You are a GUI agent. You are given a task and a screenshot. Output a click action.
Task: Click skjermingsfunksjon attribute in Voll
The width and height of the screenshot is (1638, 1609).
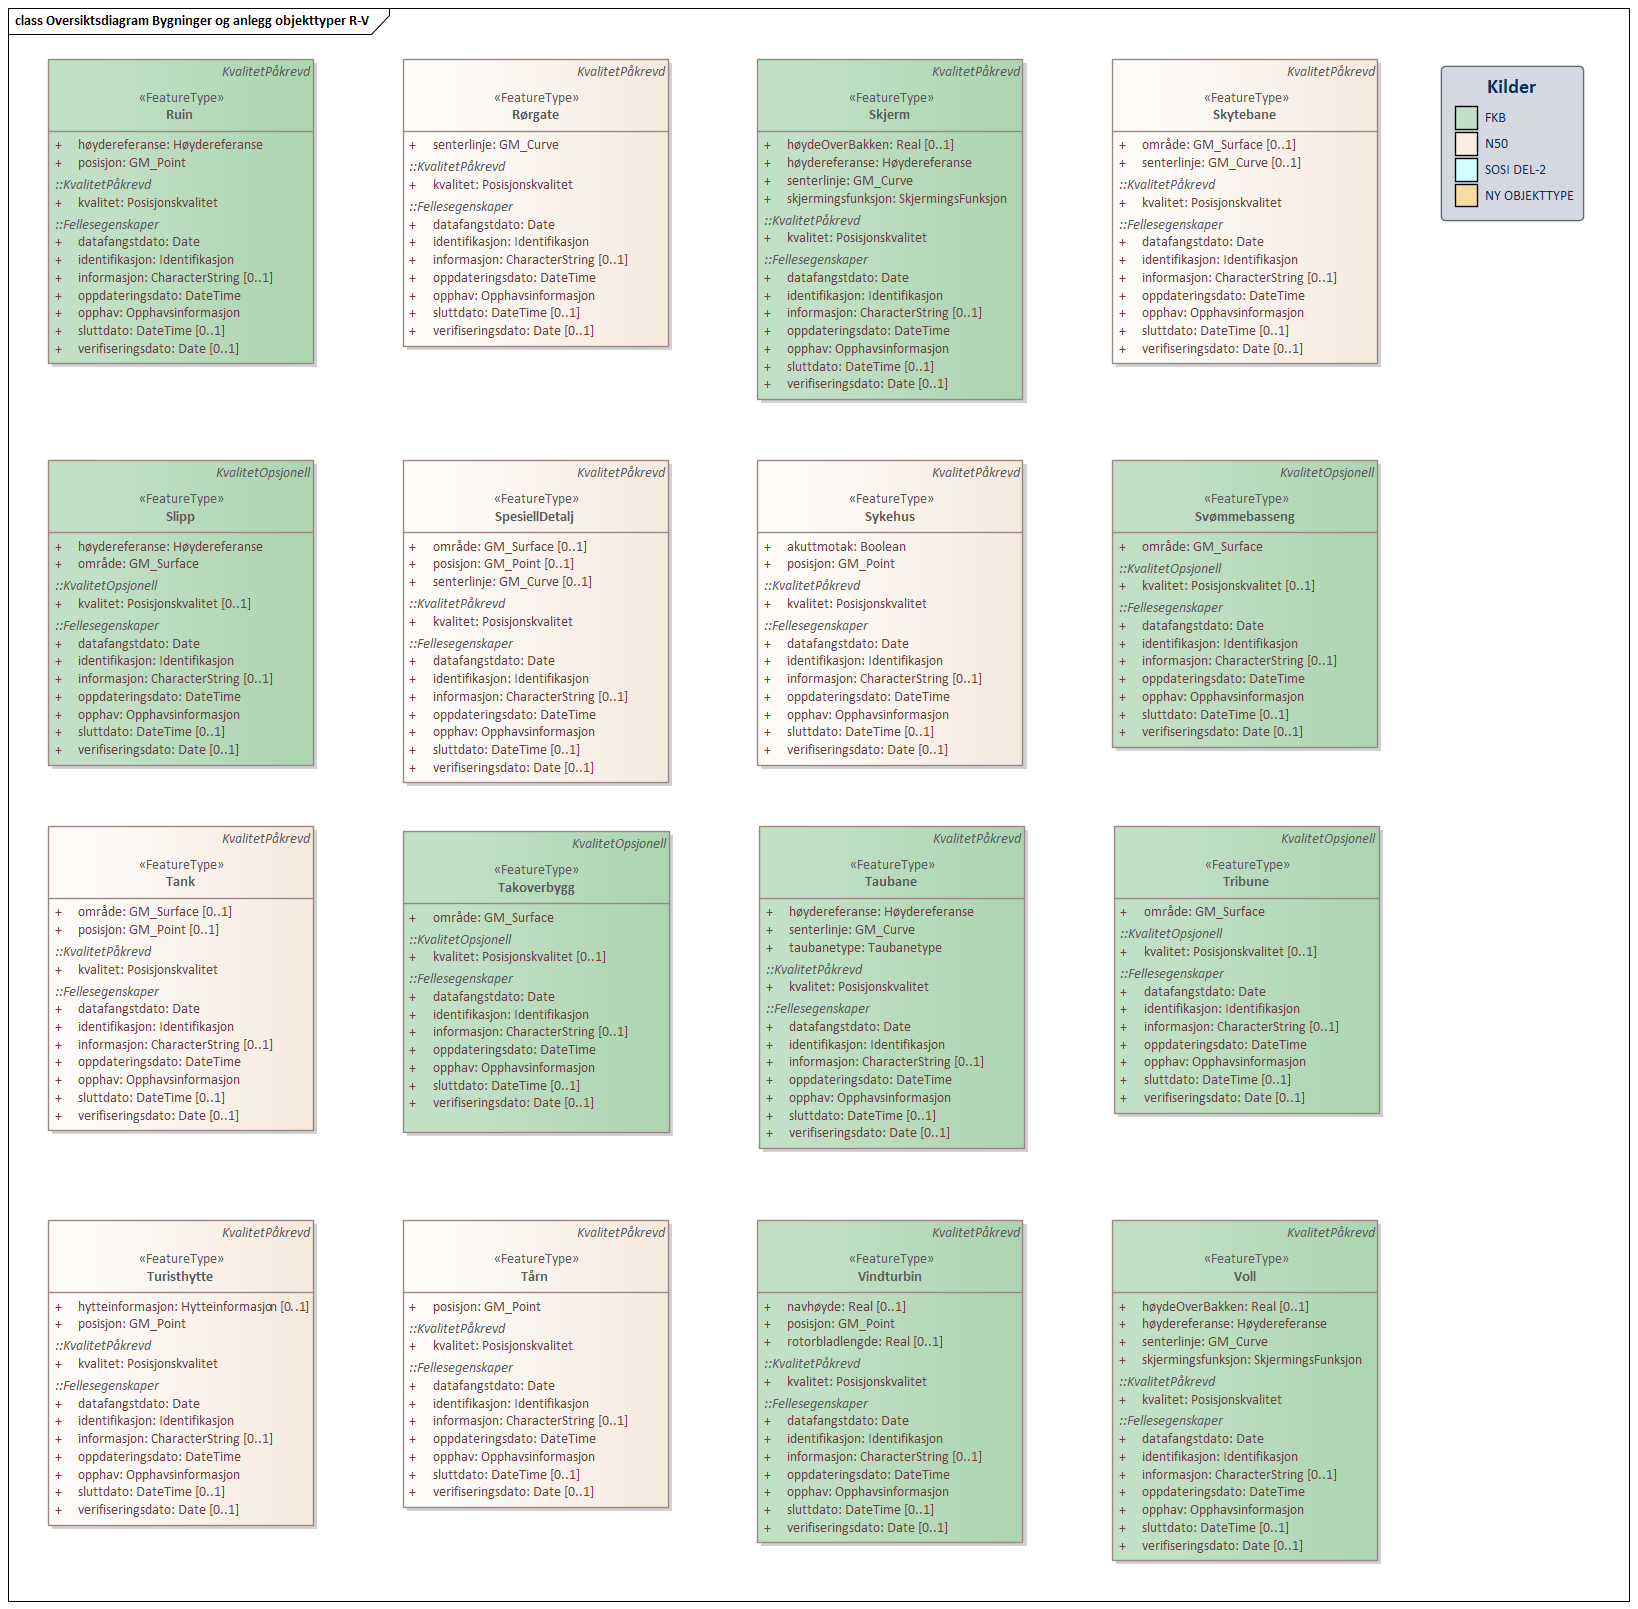coord(1251,1360)
